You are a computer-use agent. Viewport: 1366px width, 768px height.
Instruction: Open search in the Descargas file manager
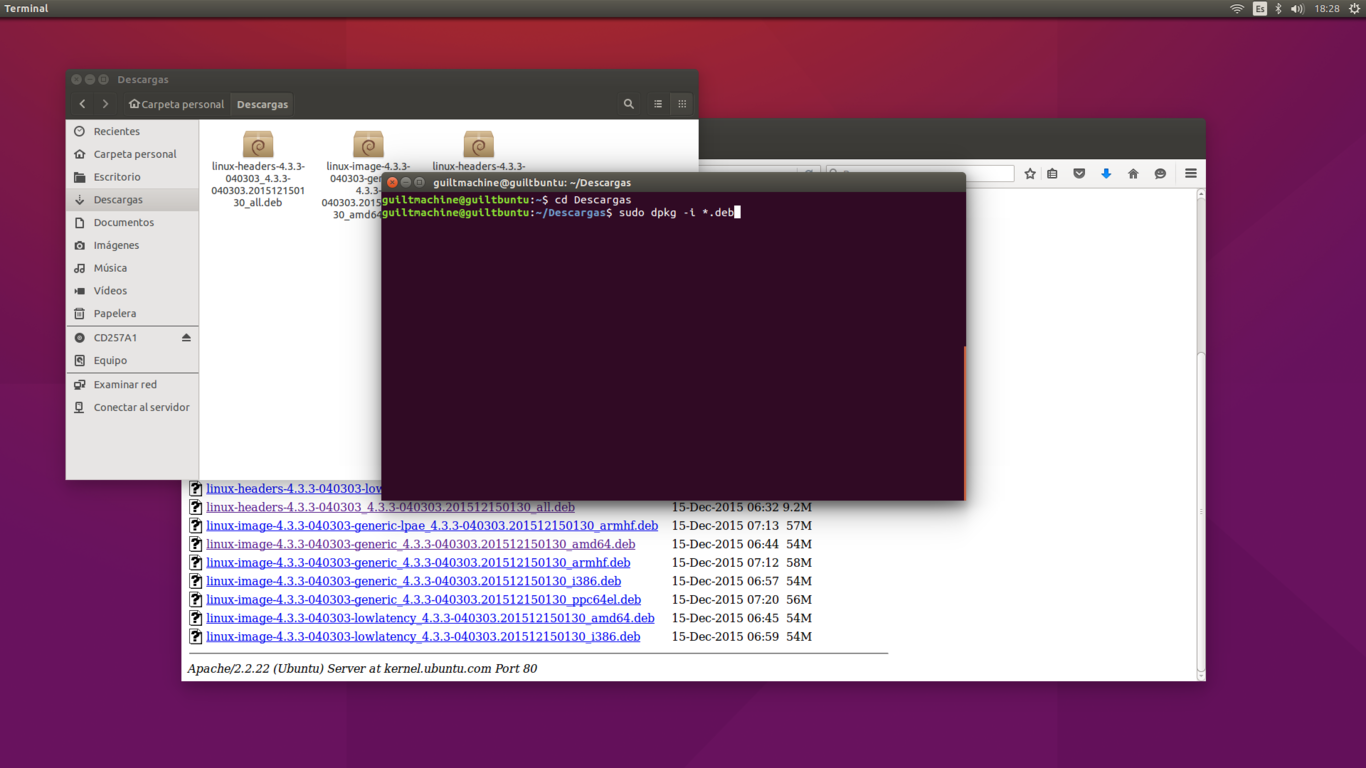(628, 103)
